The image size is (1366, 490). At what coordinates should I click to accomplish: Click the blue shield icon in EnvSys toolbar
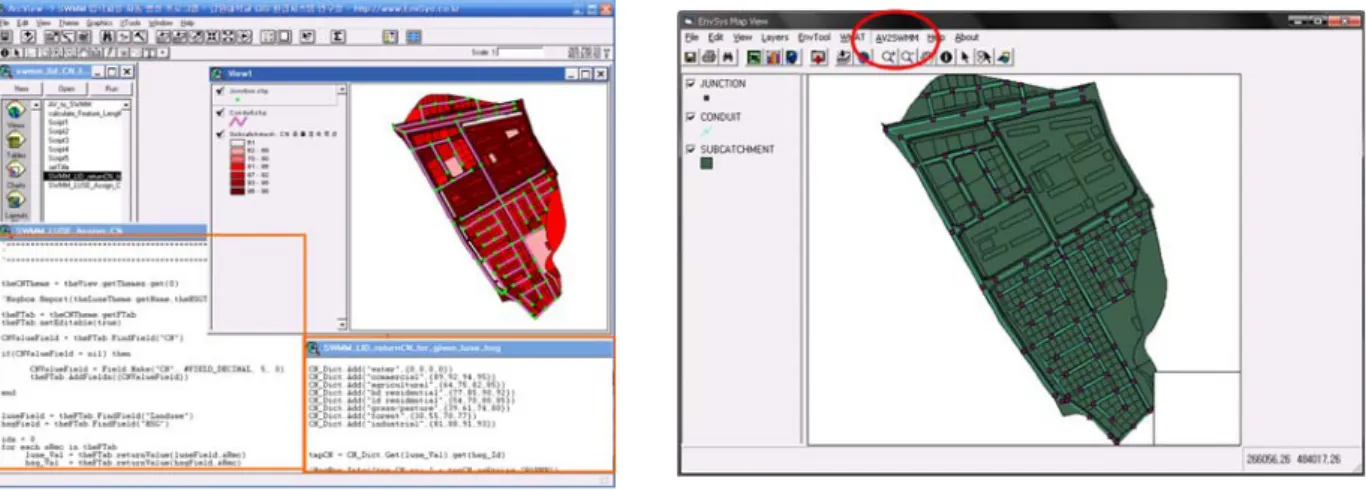[x=792, y=57]
